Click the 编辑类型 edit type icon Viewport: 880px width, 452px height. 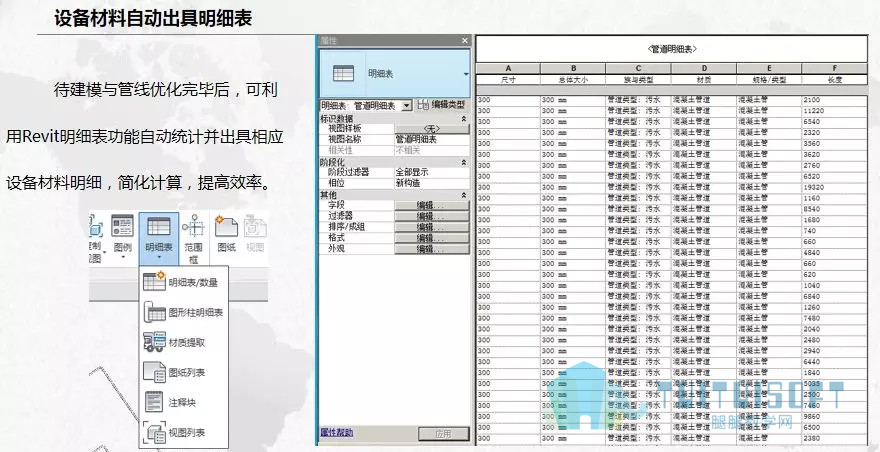(424, 105)
